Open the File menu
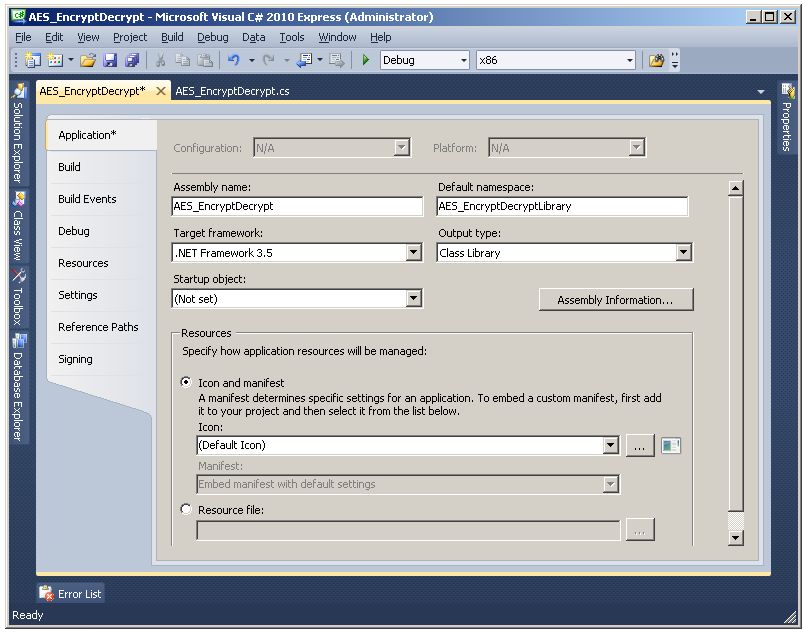The image size is (803, 632). pyautogui.click(x=23, y=37)
